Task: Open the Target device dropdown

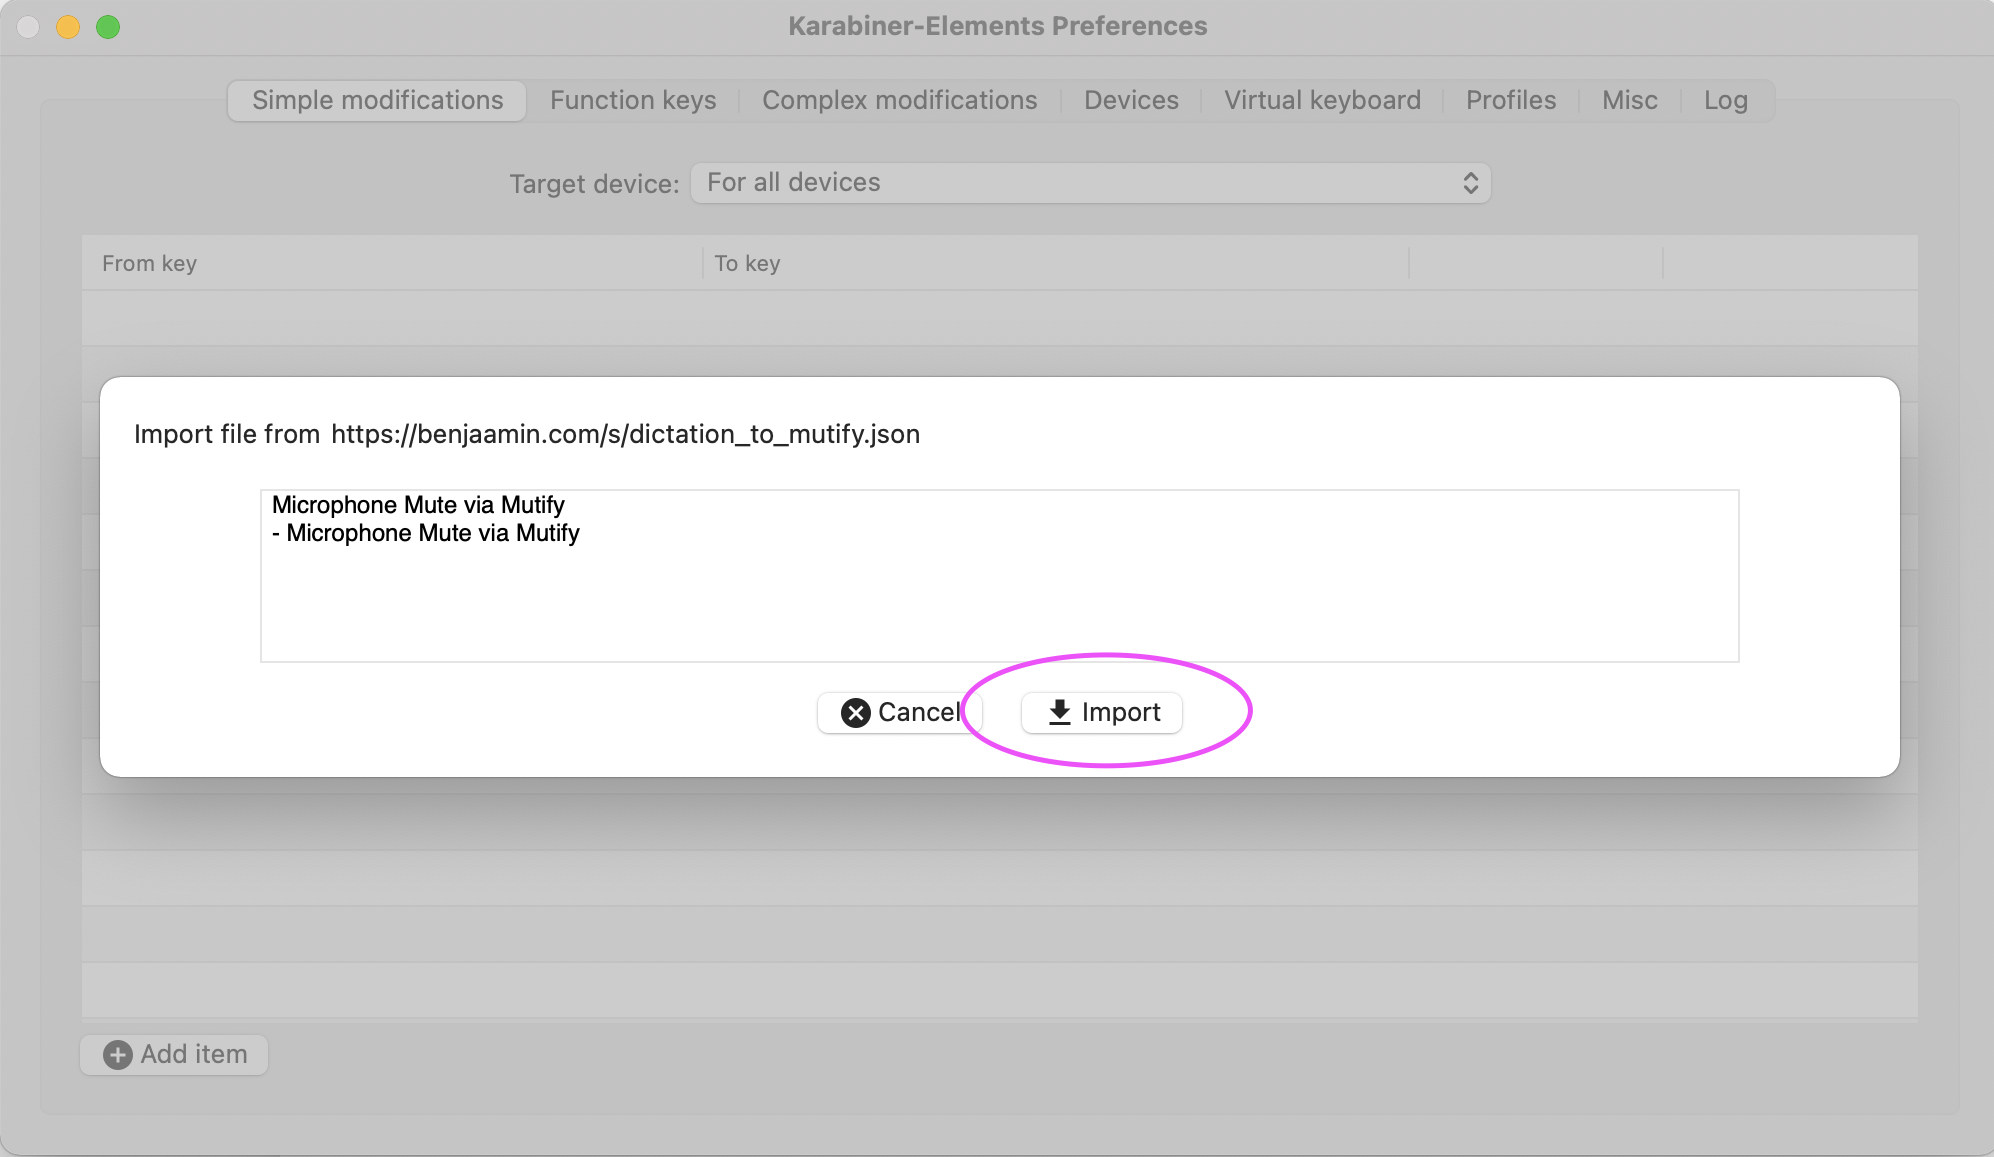Action: 1090,183
